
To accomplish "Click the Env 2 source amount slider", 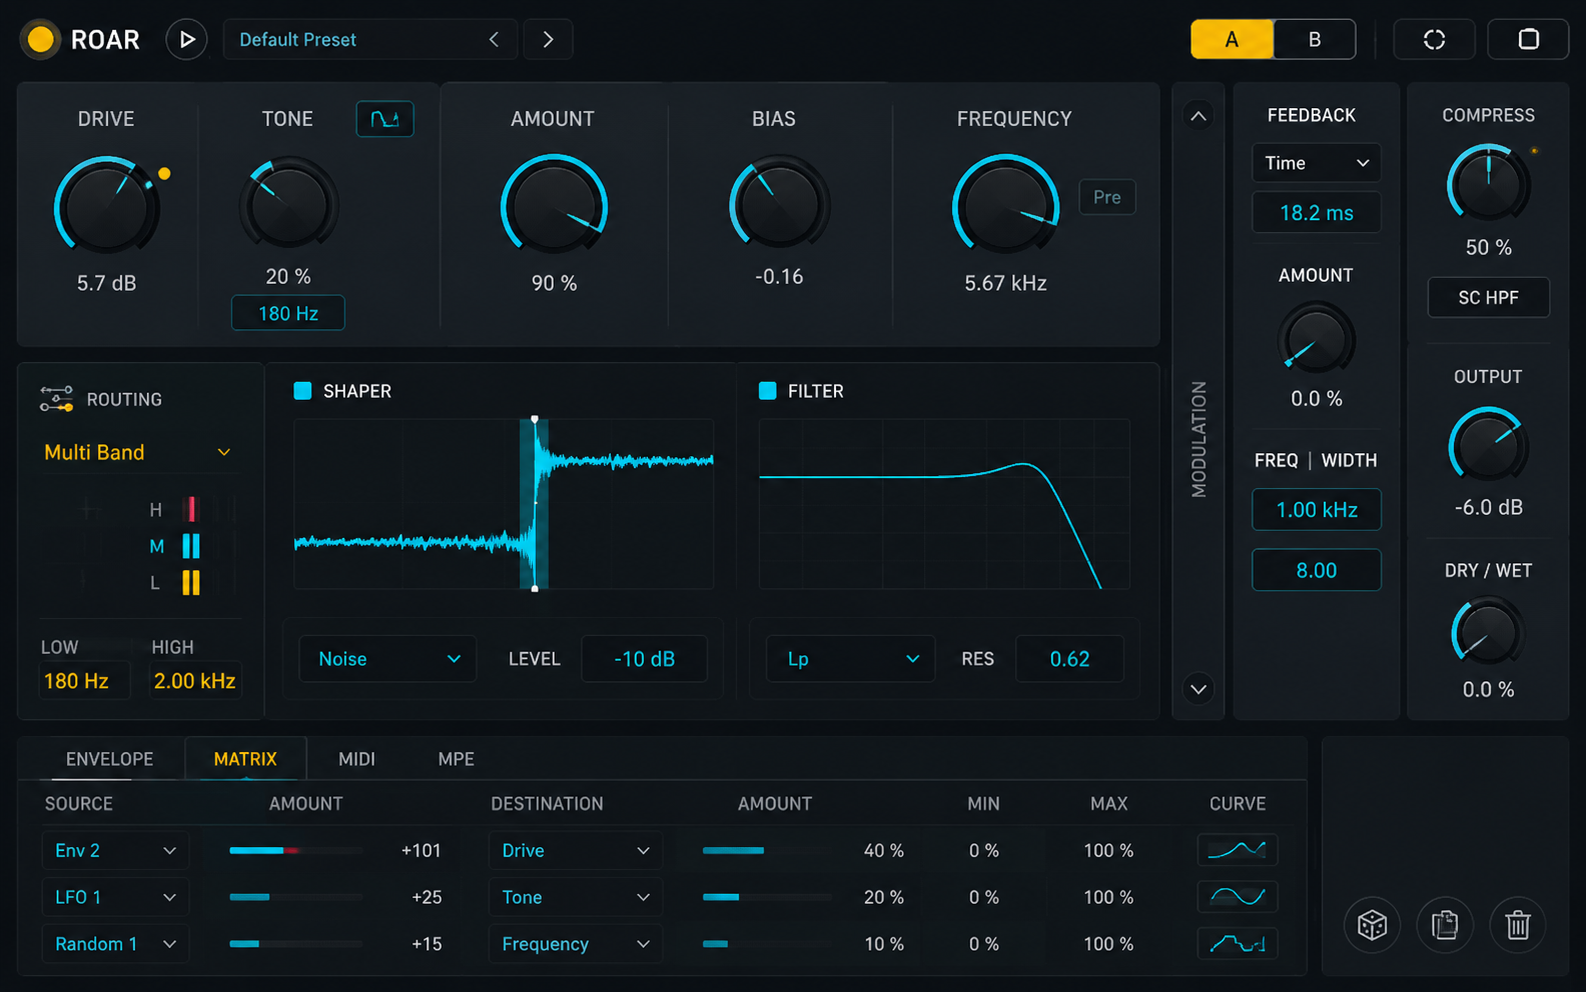I will [x=296, y=850].
